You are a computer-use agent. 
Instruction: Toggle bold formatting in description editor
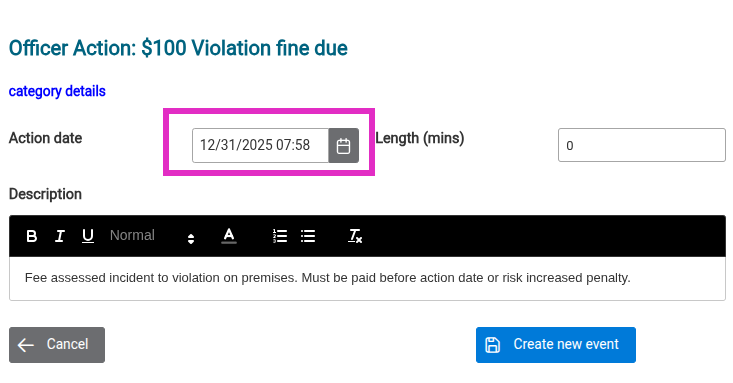[32, 236]
